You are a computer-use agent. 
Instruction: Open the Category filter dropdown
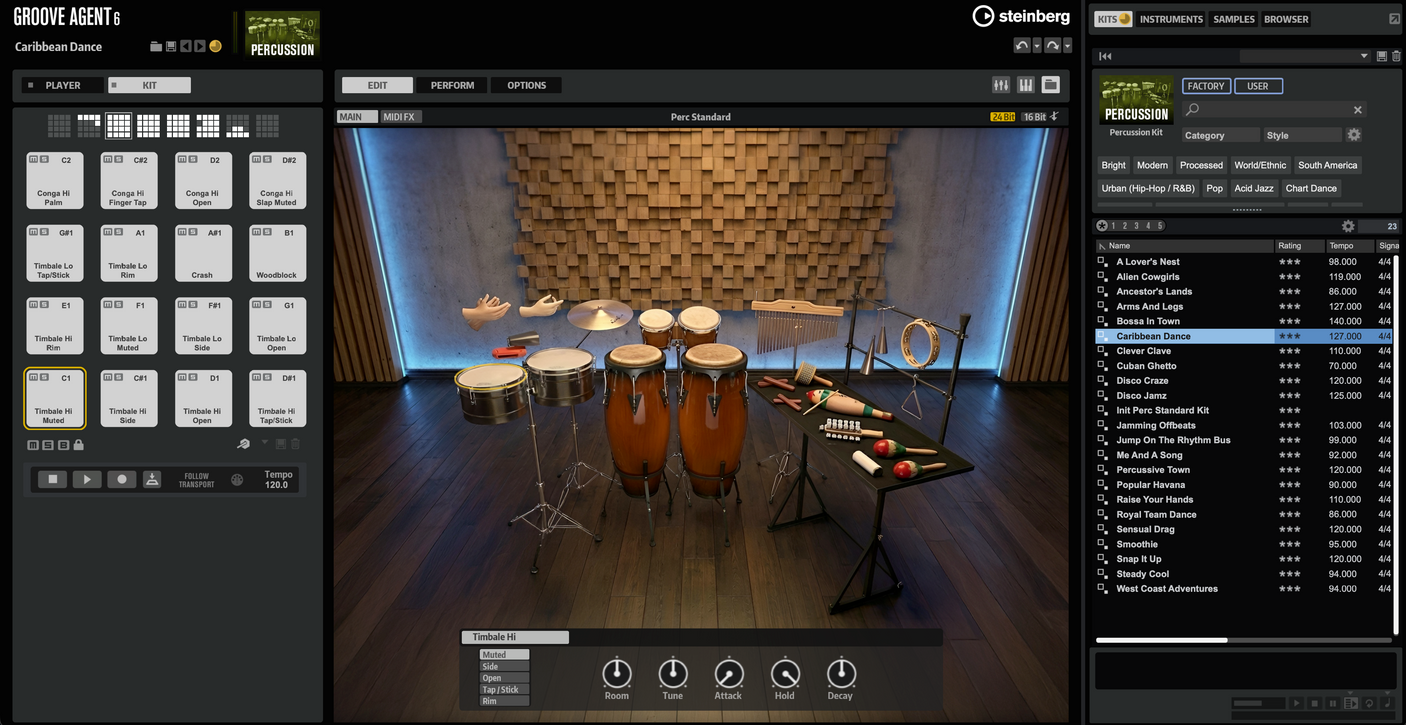(1220, 134)
